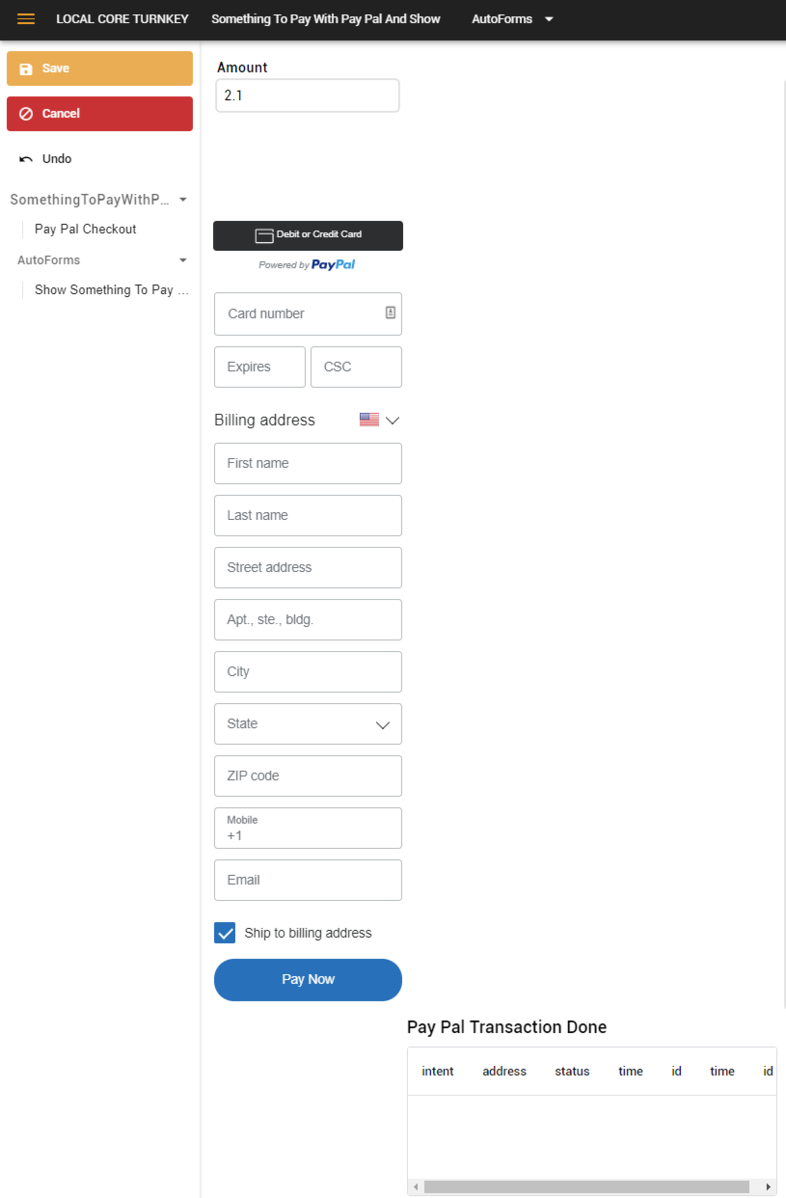This screenshot has height=1198, width=786.
Task: Click the credit card icon on Debit button
Action: tap(264, 235)
